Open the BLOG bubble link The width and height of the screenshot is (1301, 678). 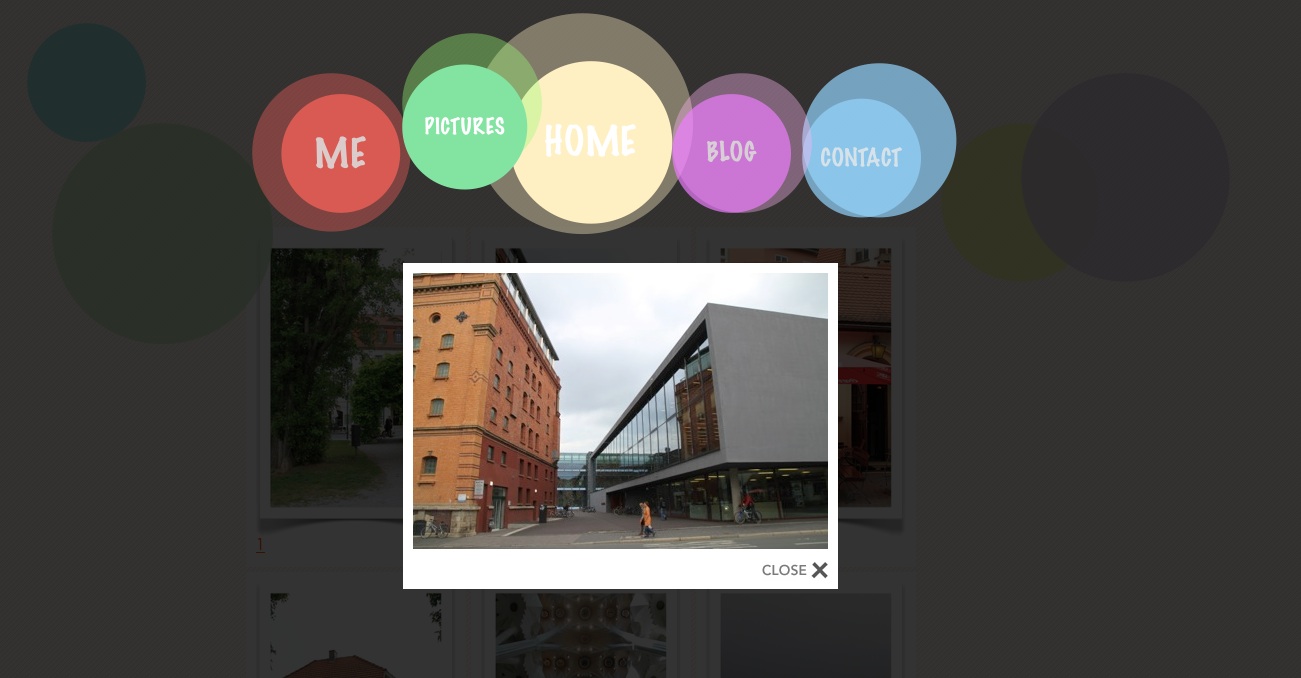731,153
